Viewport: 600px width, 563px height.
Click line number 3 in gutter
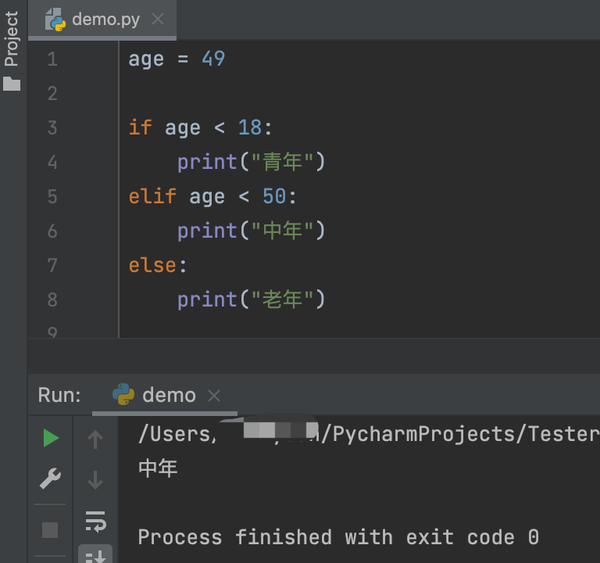click(x=52, y=127)
